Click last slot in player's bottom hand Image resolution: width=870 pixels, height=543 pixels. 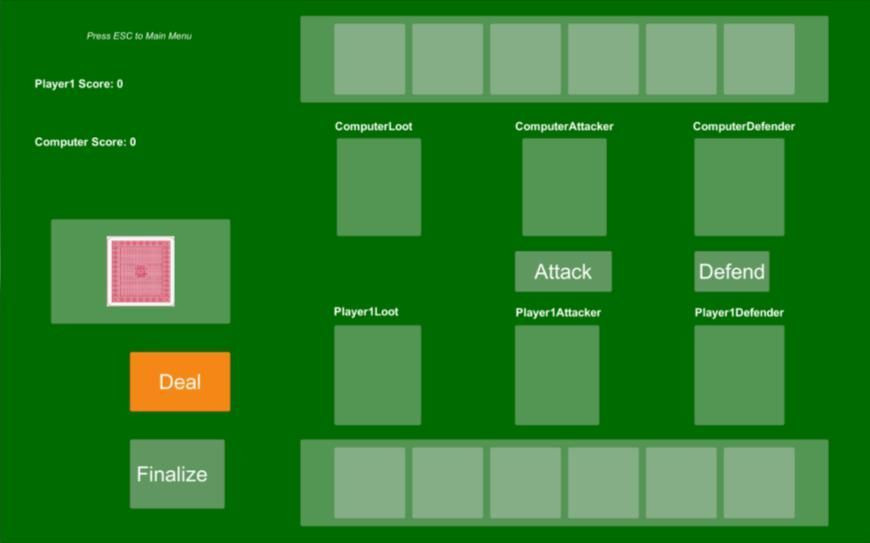point(759,483)
